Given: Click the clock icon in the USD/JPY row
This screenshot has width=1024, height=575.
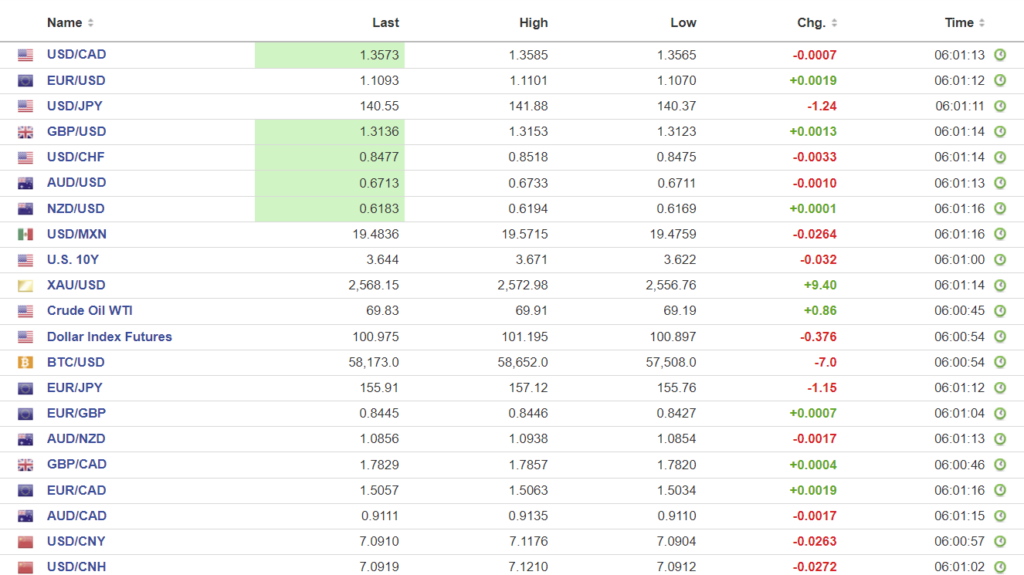Looking at the screenshot, I should click(x=999, y=106).
